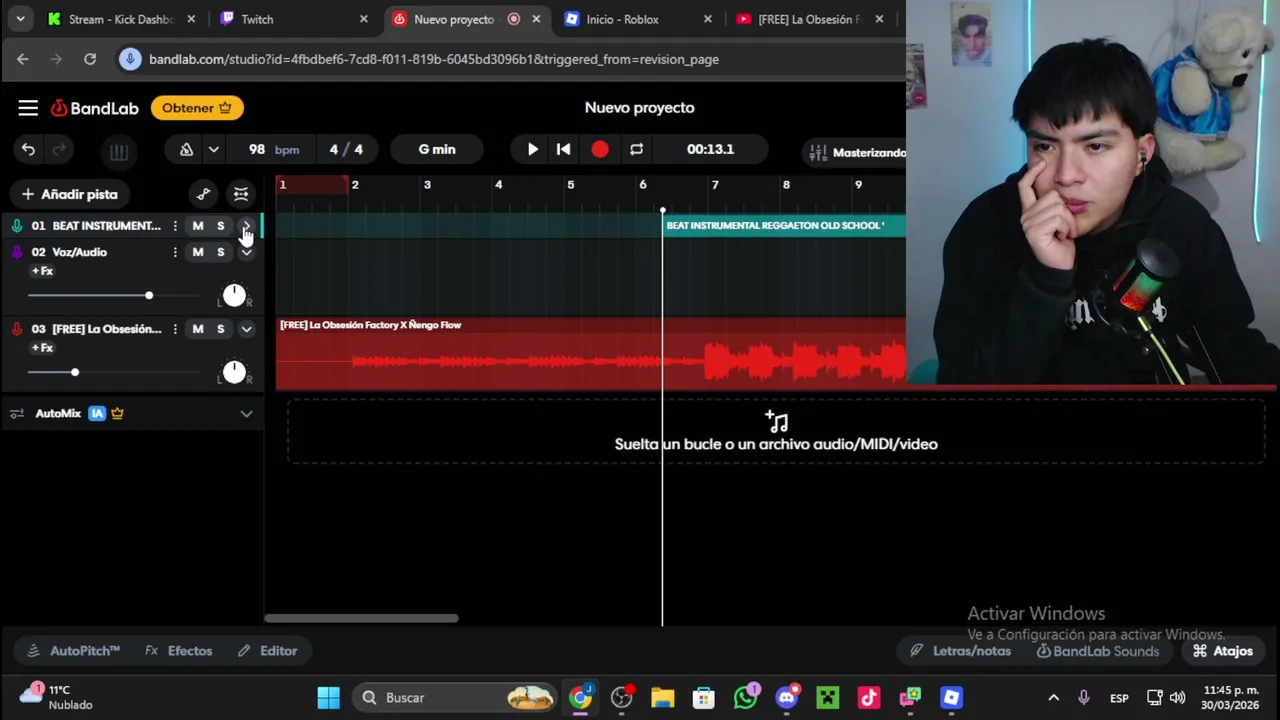Open the Letras/notas panel
Image resolution: width=1280 pixels, height=720 pixels.
point(960,651)
